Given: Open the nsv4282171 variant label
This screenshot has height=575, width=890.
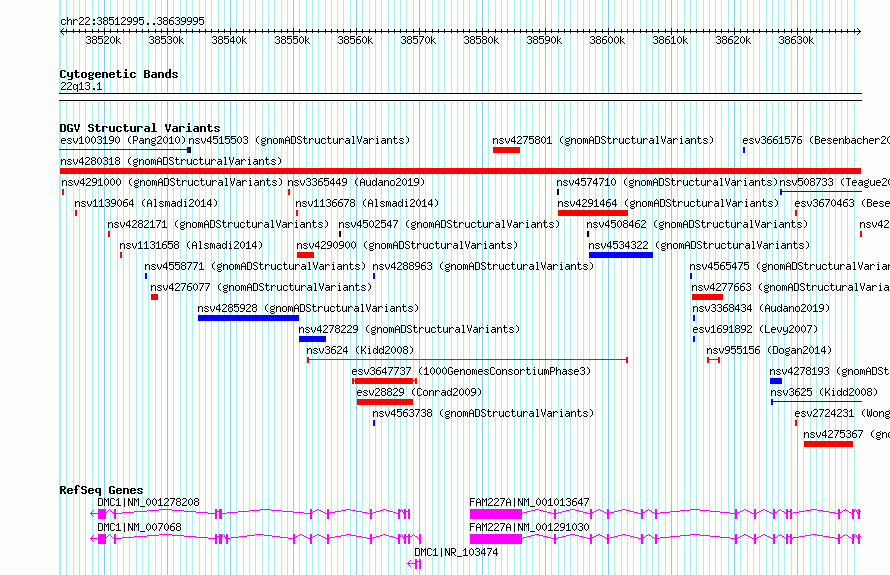Looking at the screenshot, I should point(219,224).
